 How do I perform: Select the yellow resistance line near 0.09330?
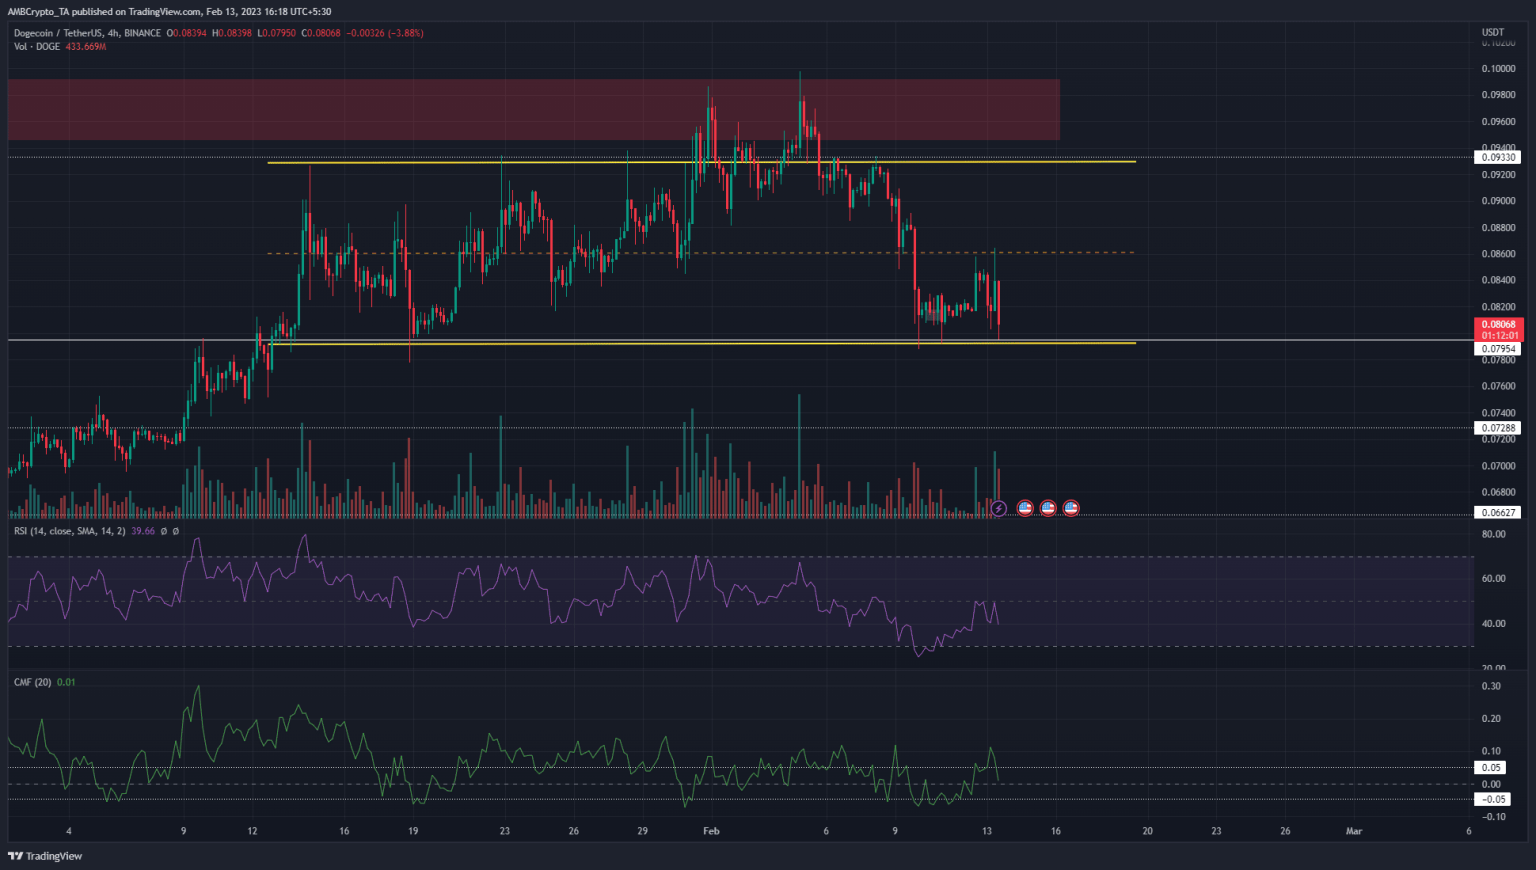(700, 162)
